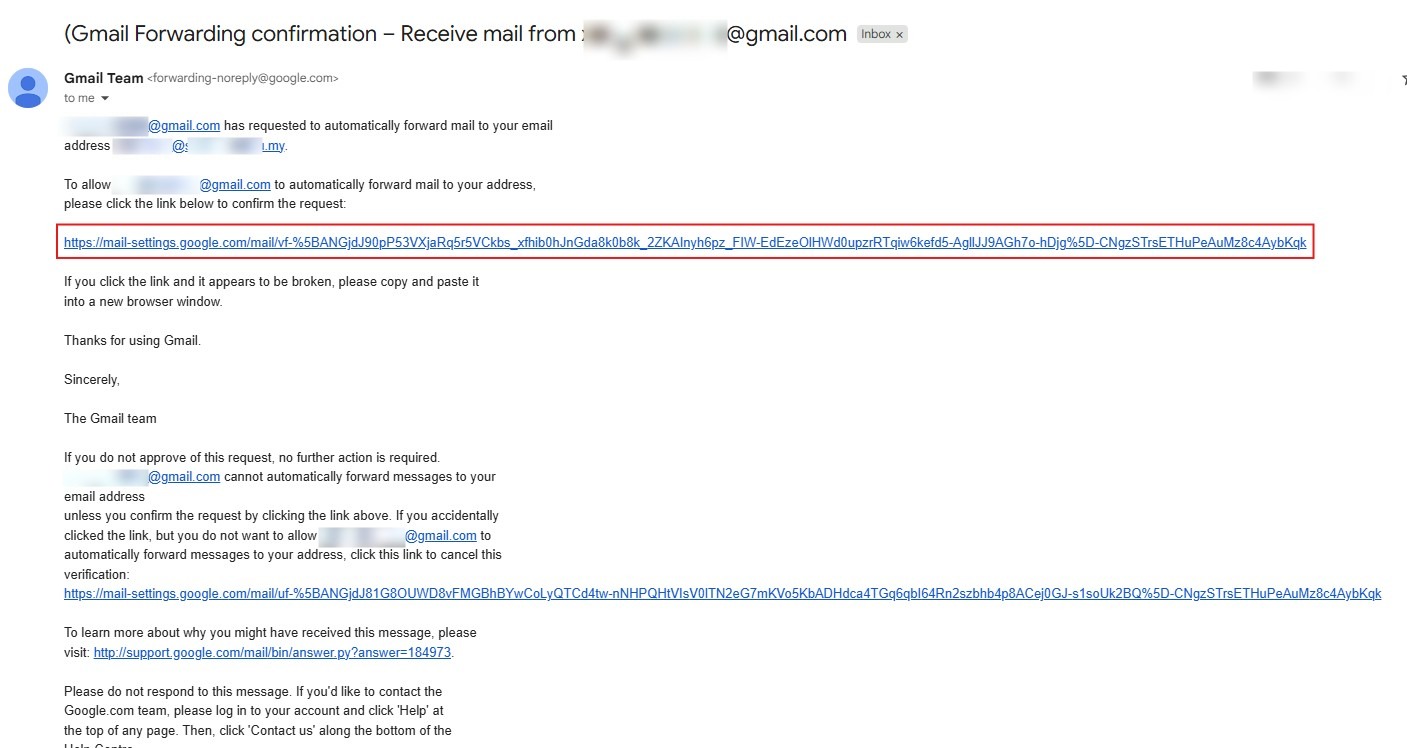The image size is (1407, 748).
Task: Click the forwarding-noreply@google.com sender address
Action: pos(243,78)
